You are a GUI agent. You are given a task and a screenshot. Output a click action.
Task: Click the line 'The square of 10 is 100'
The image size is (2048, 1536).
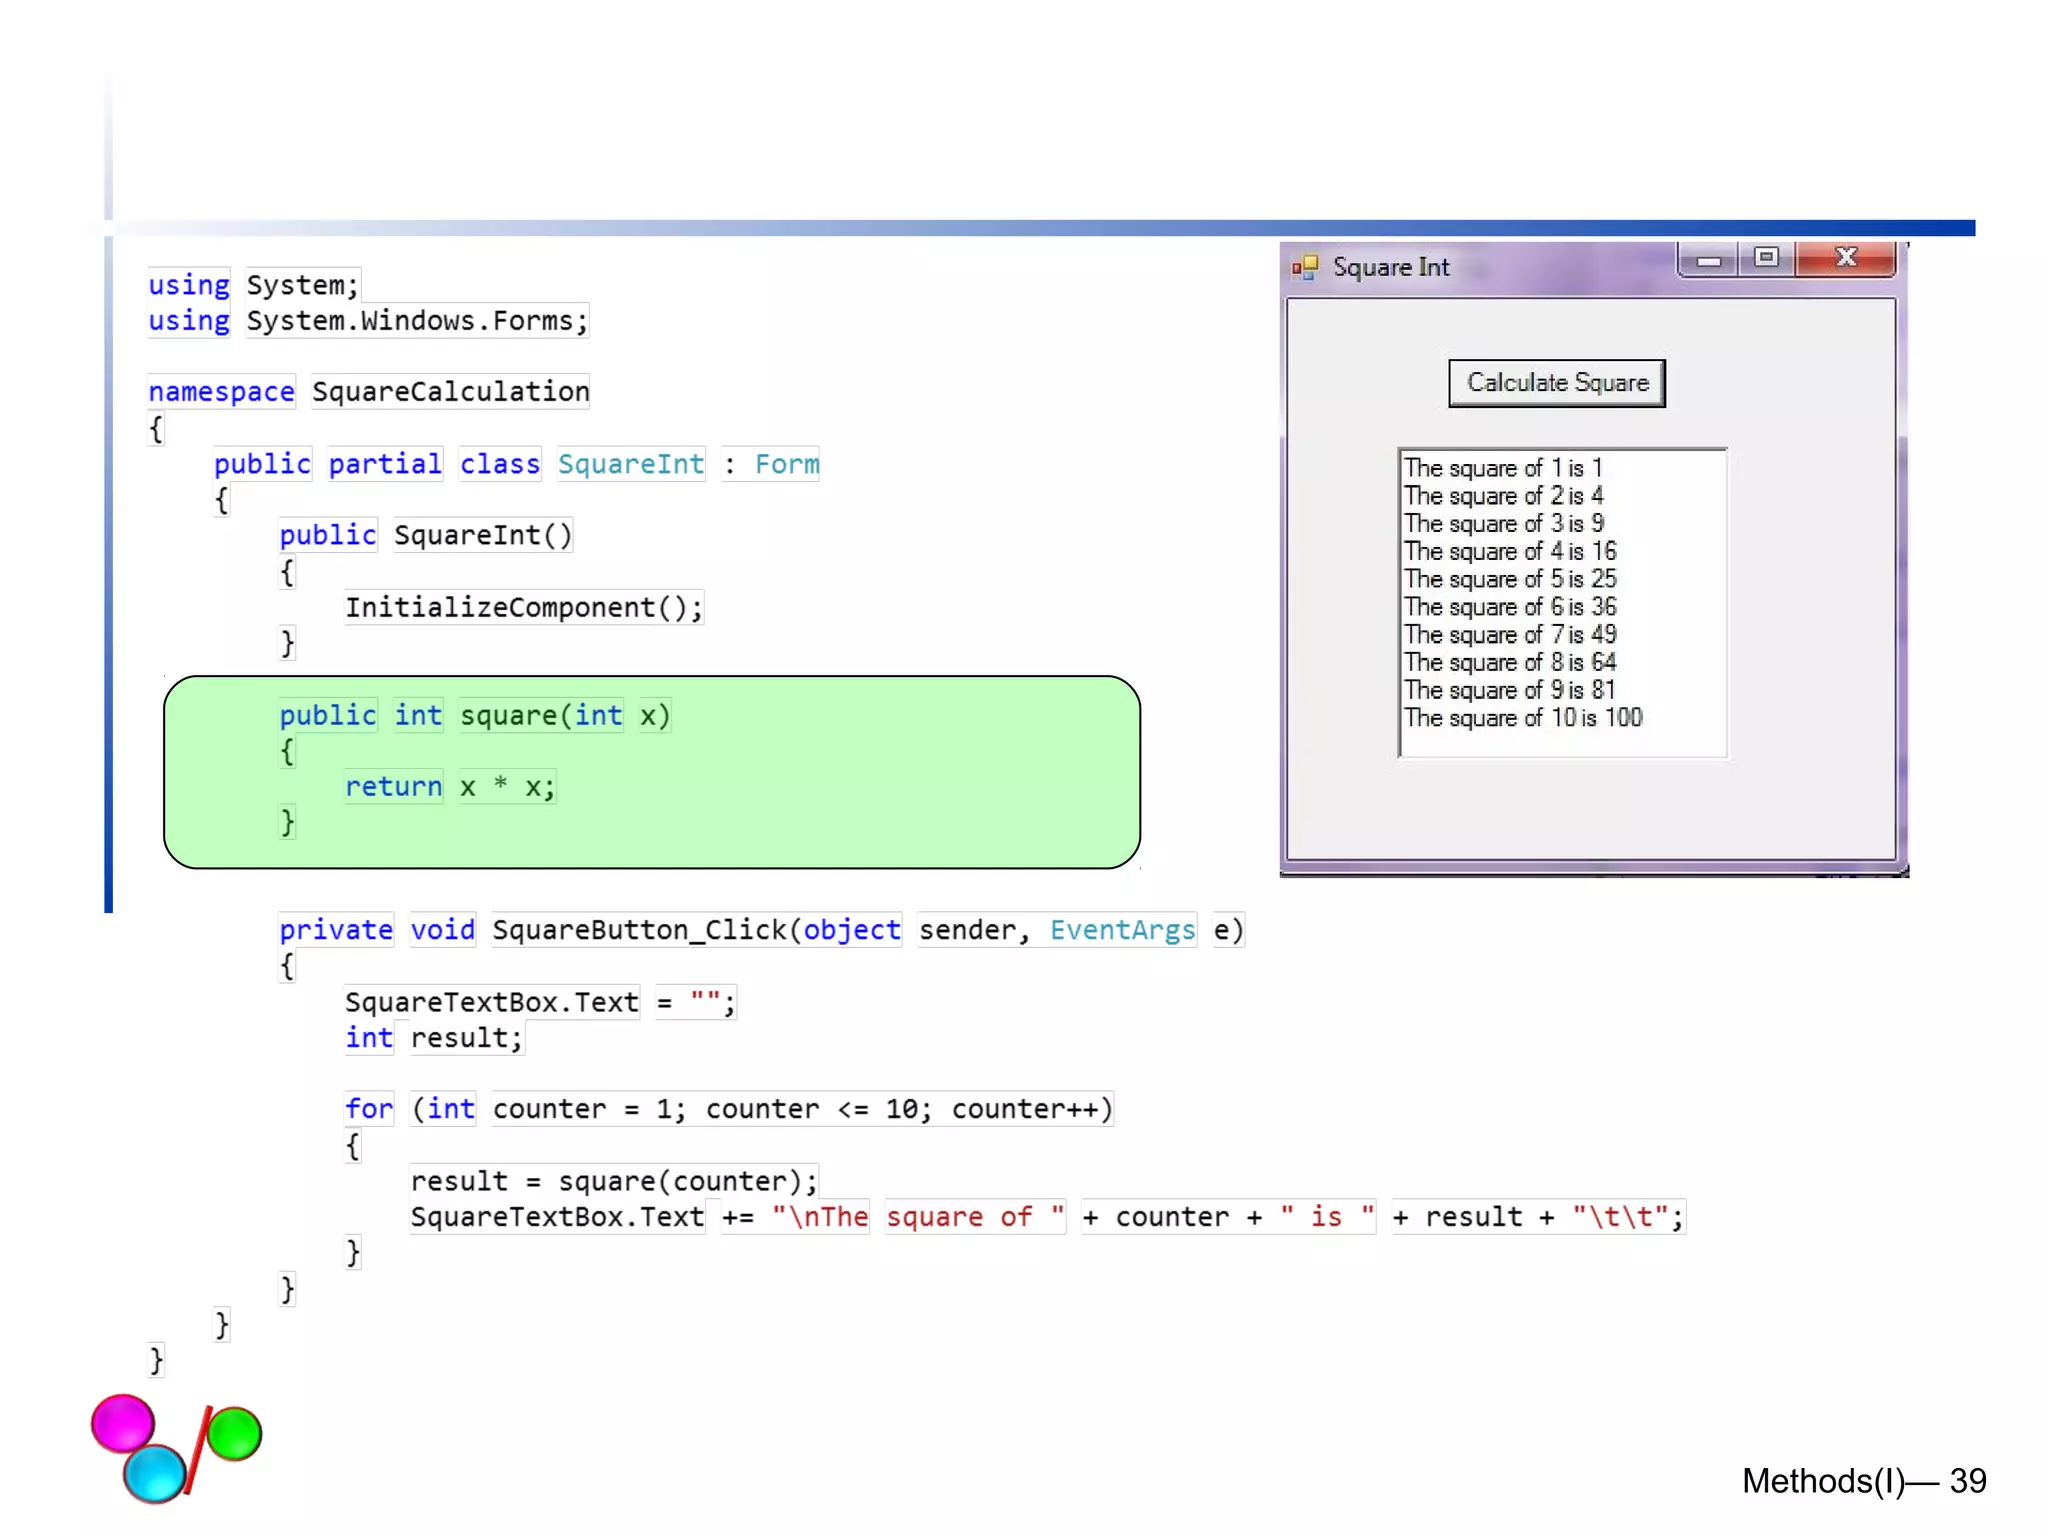[1522, 718]
